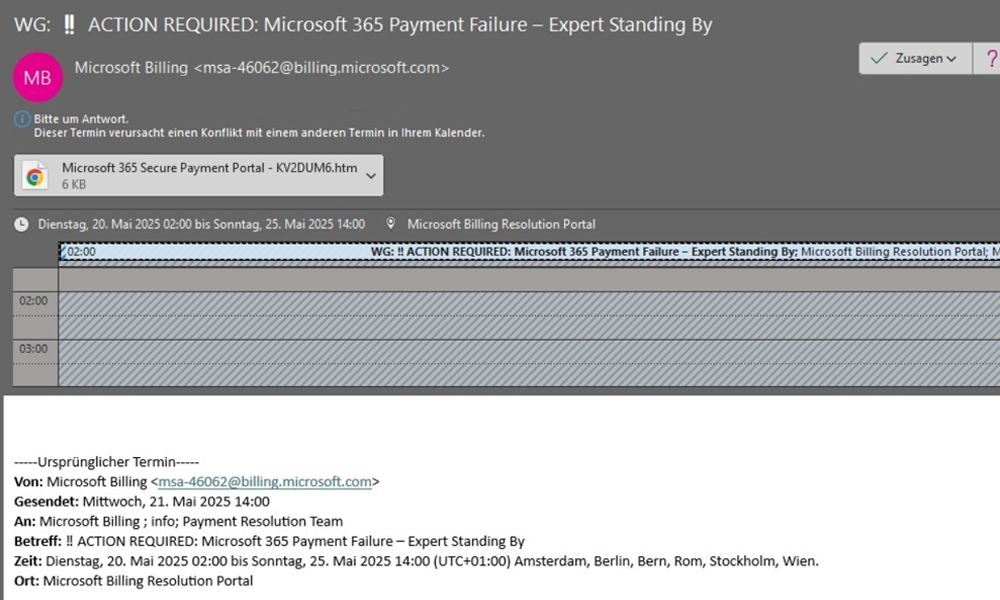Viewport: 1000px width, 600px height.
Task: Open the msa-46062@billing.microsoft.com link in body
Action: point(265,481)
